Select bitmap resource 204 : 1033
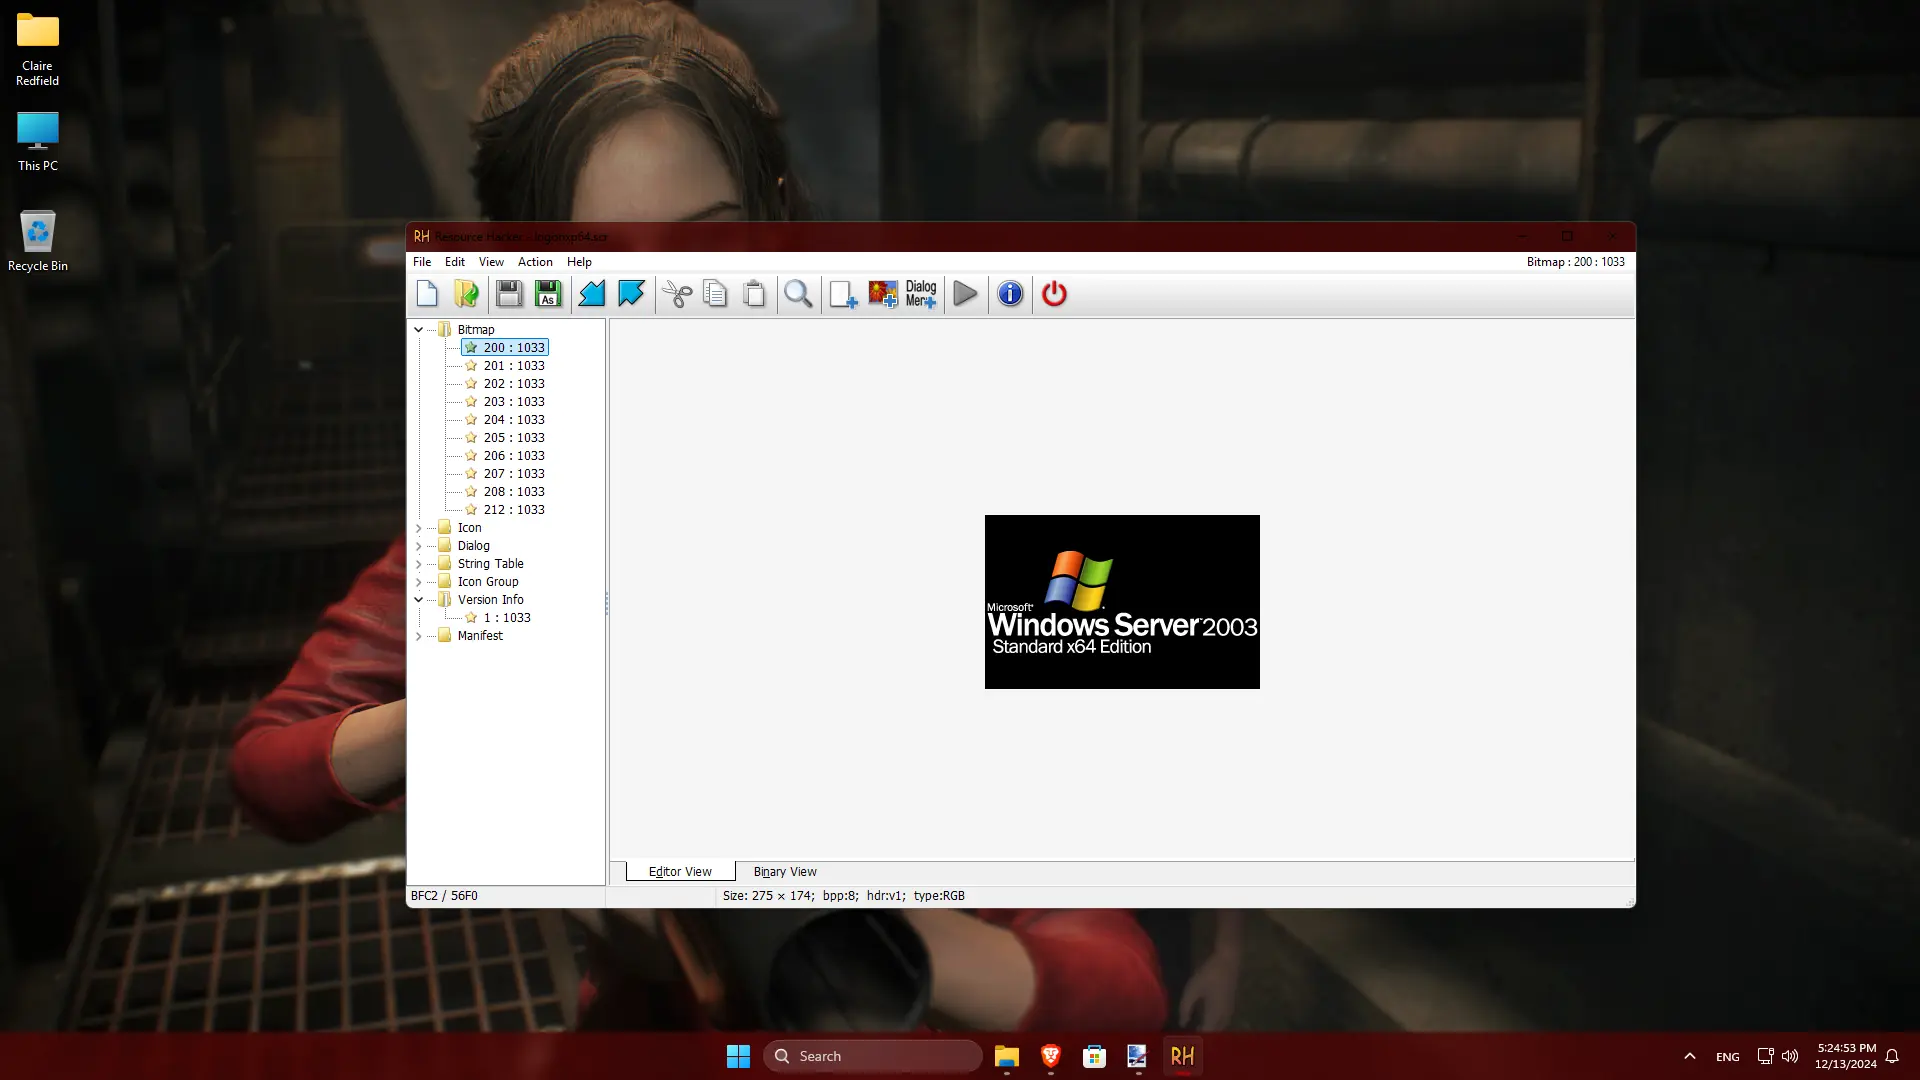The image size is (1920, 1080). pos(505,420)
